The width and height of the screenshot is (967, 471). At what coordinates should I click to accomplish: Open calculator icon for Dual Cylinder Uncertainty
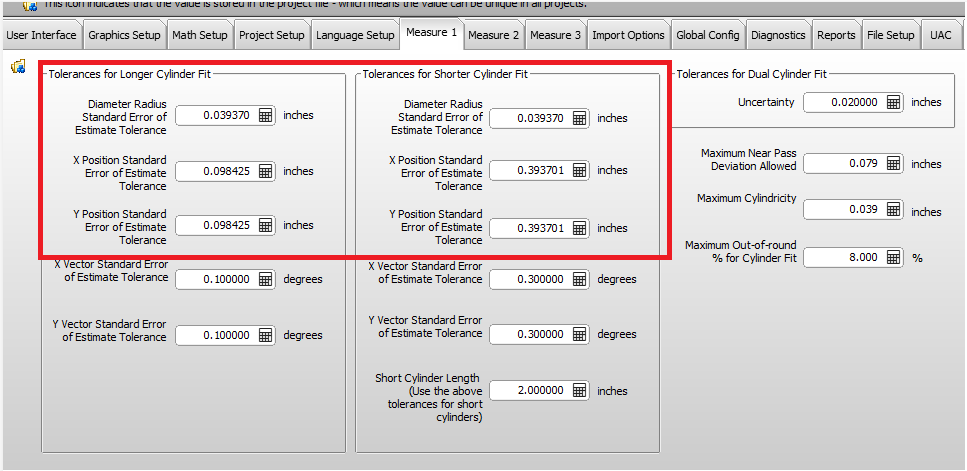point(894,102)
